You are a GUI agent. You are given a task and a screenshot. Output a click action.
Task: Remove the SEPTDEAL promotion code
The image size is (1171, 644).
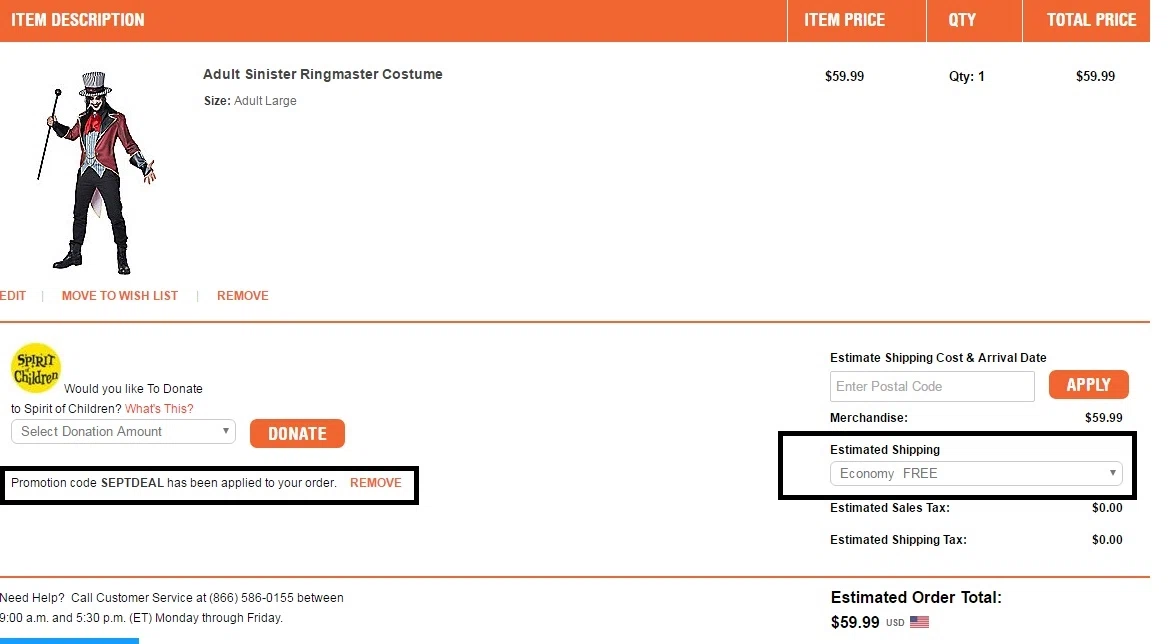pyautogui.click(x=376, y=483)
